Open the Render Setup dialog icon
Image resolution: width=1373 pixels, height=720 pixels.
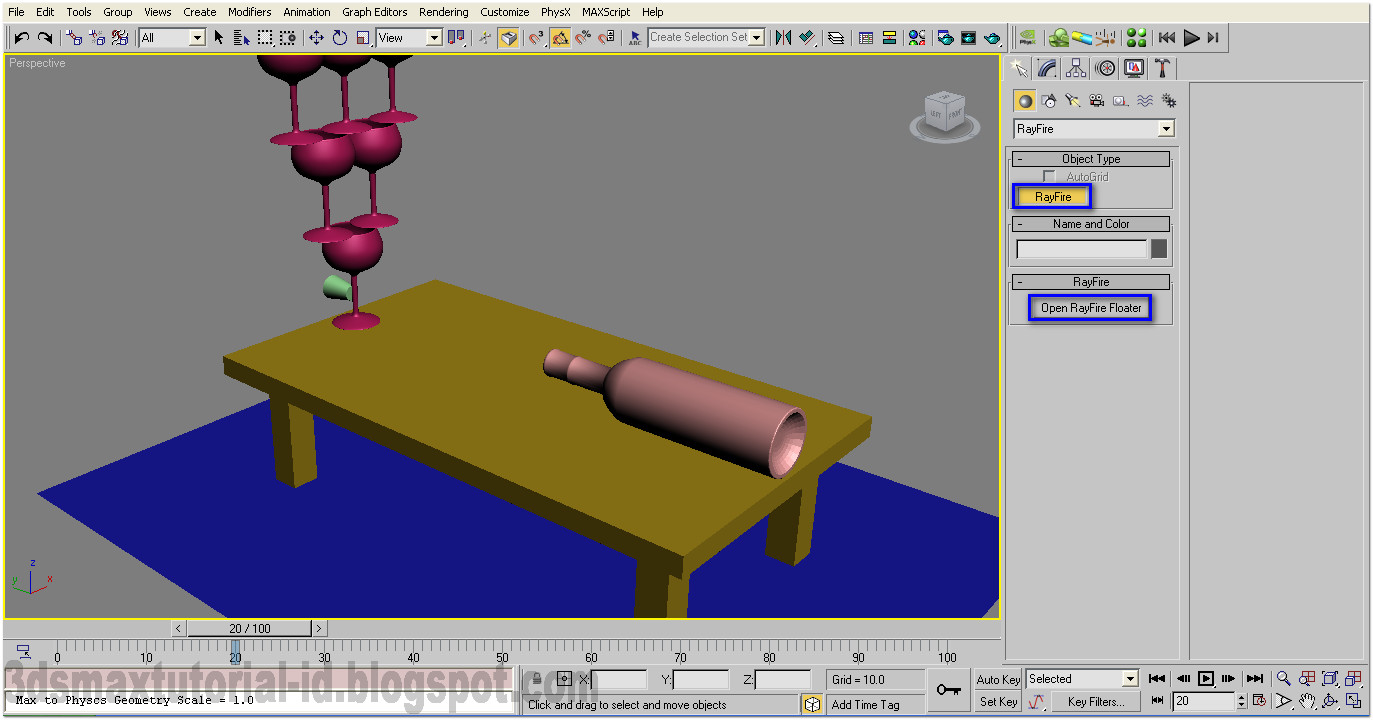(x=945, y=37)
